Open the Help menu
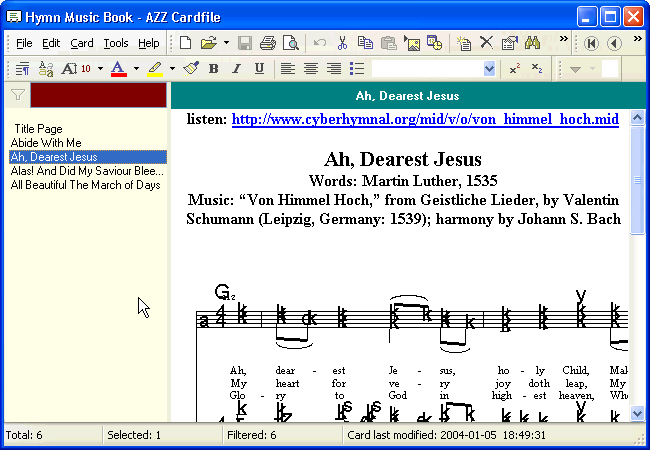This screenshot has width=650, height=450. click(x=149, y=43)
